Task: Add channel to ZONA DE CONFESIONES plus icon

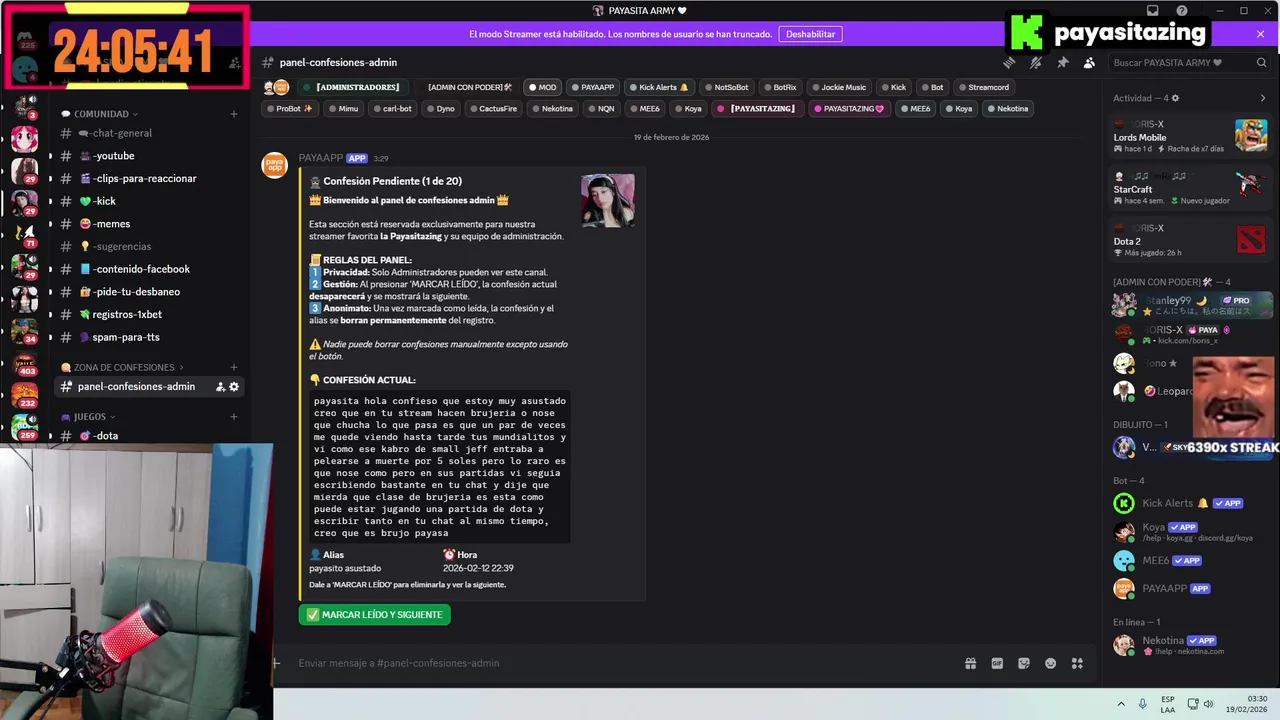Action: (x=234, y=367)
